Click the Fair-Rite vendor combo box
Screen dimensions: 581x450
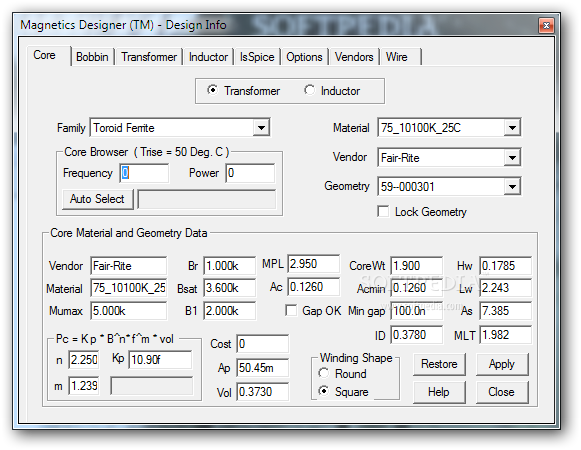click(x=449, y=158)
